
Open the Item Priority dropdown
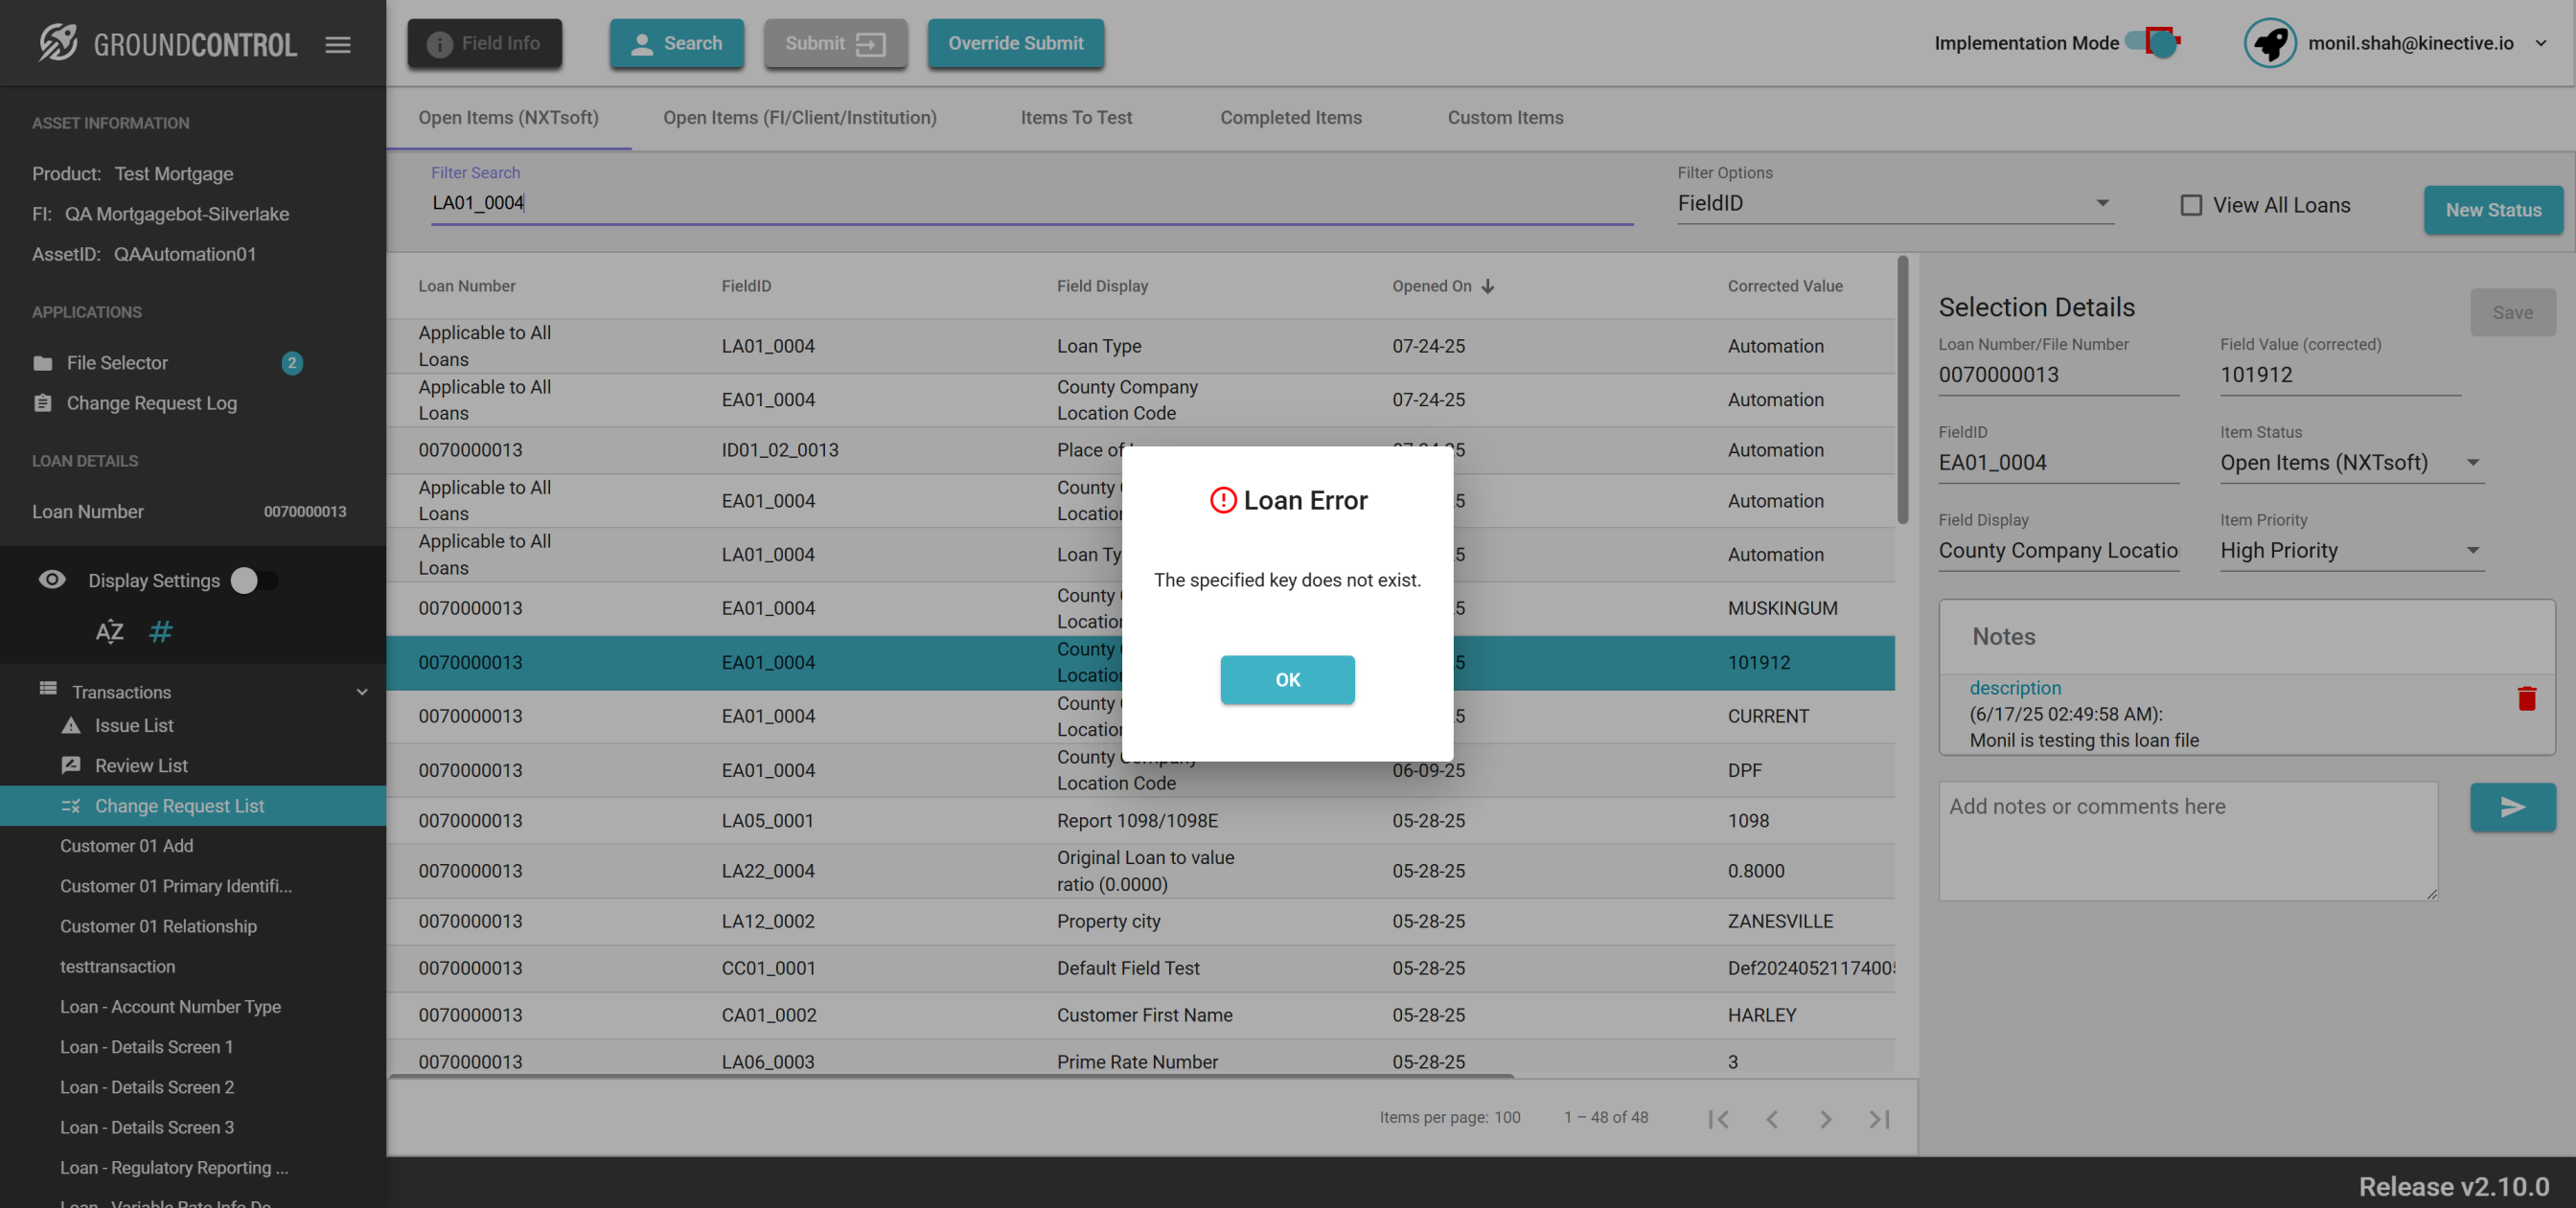pyautogui.click(x=2350, y=550)
